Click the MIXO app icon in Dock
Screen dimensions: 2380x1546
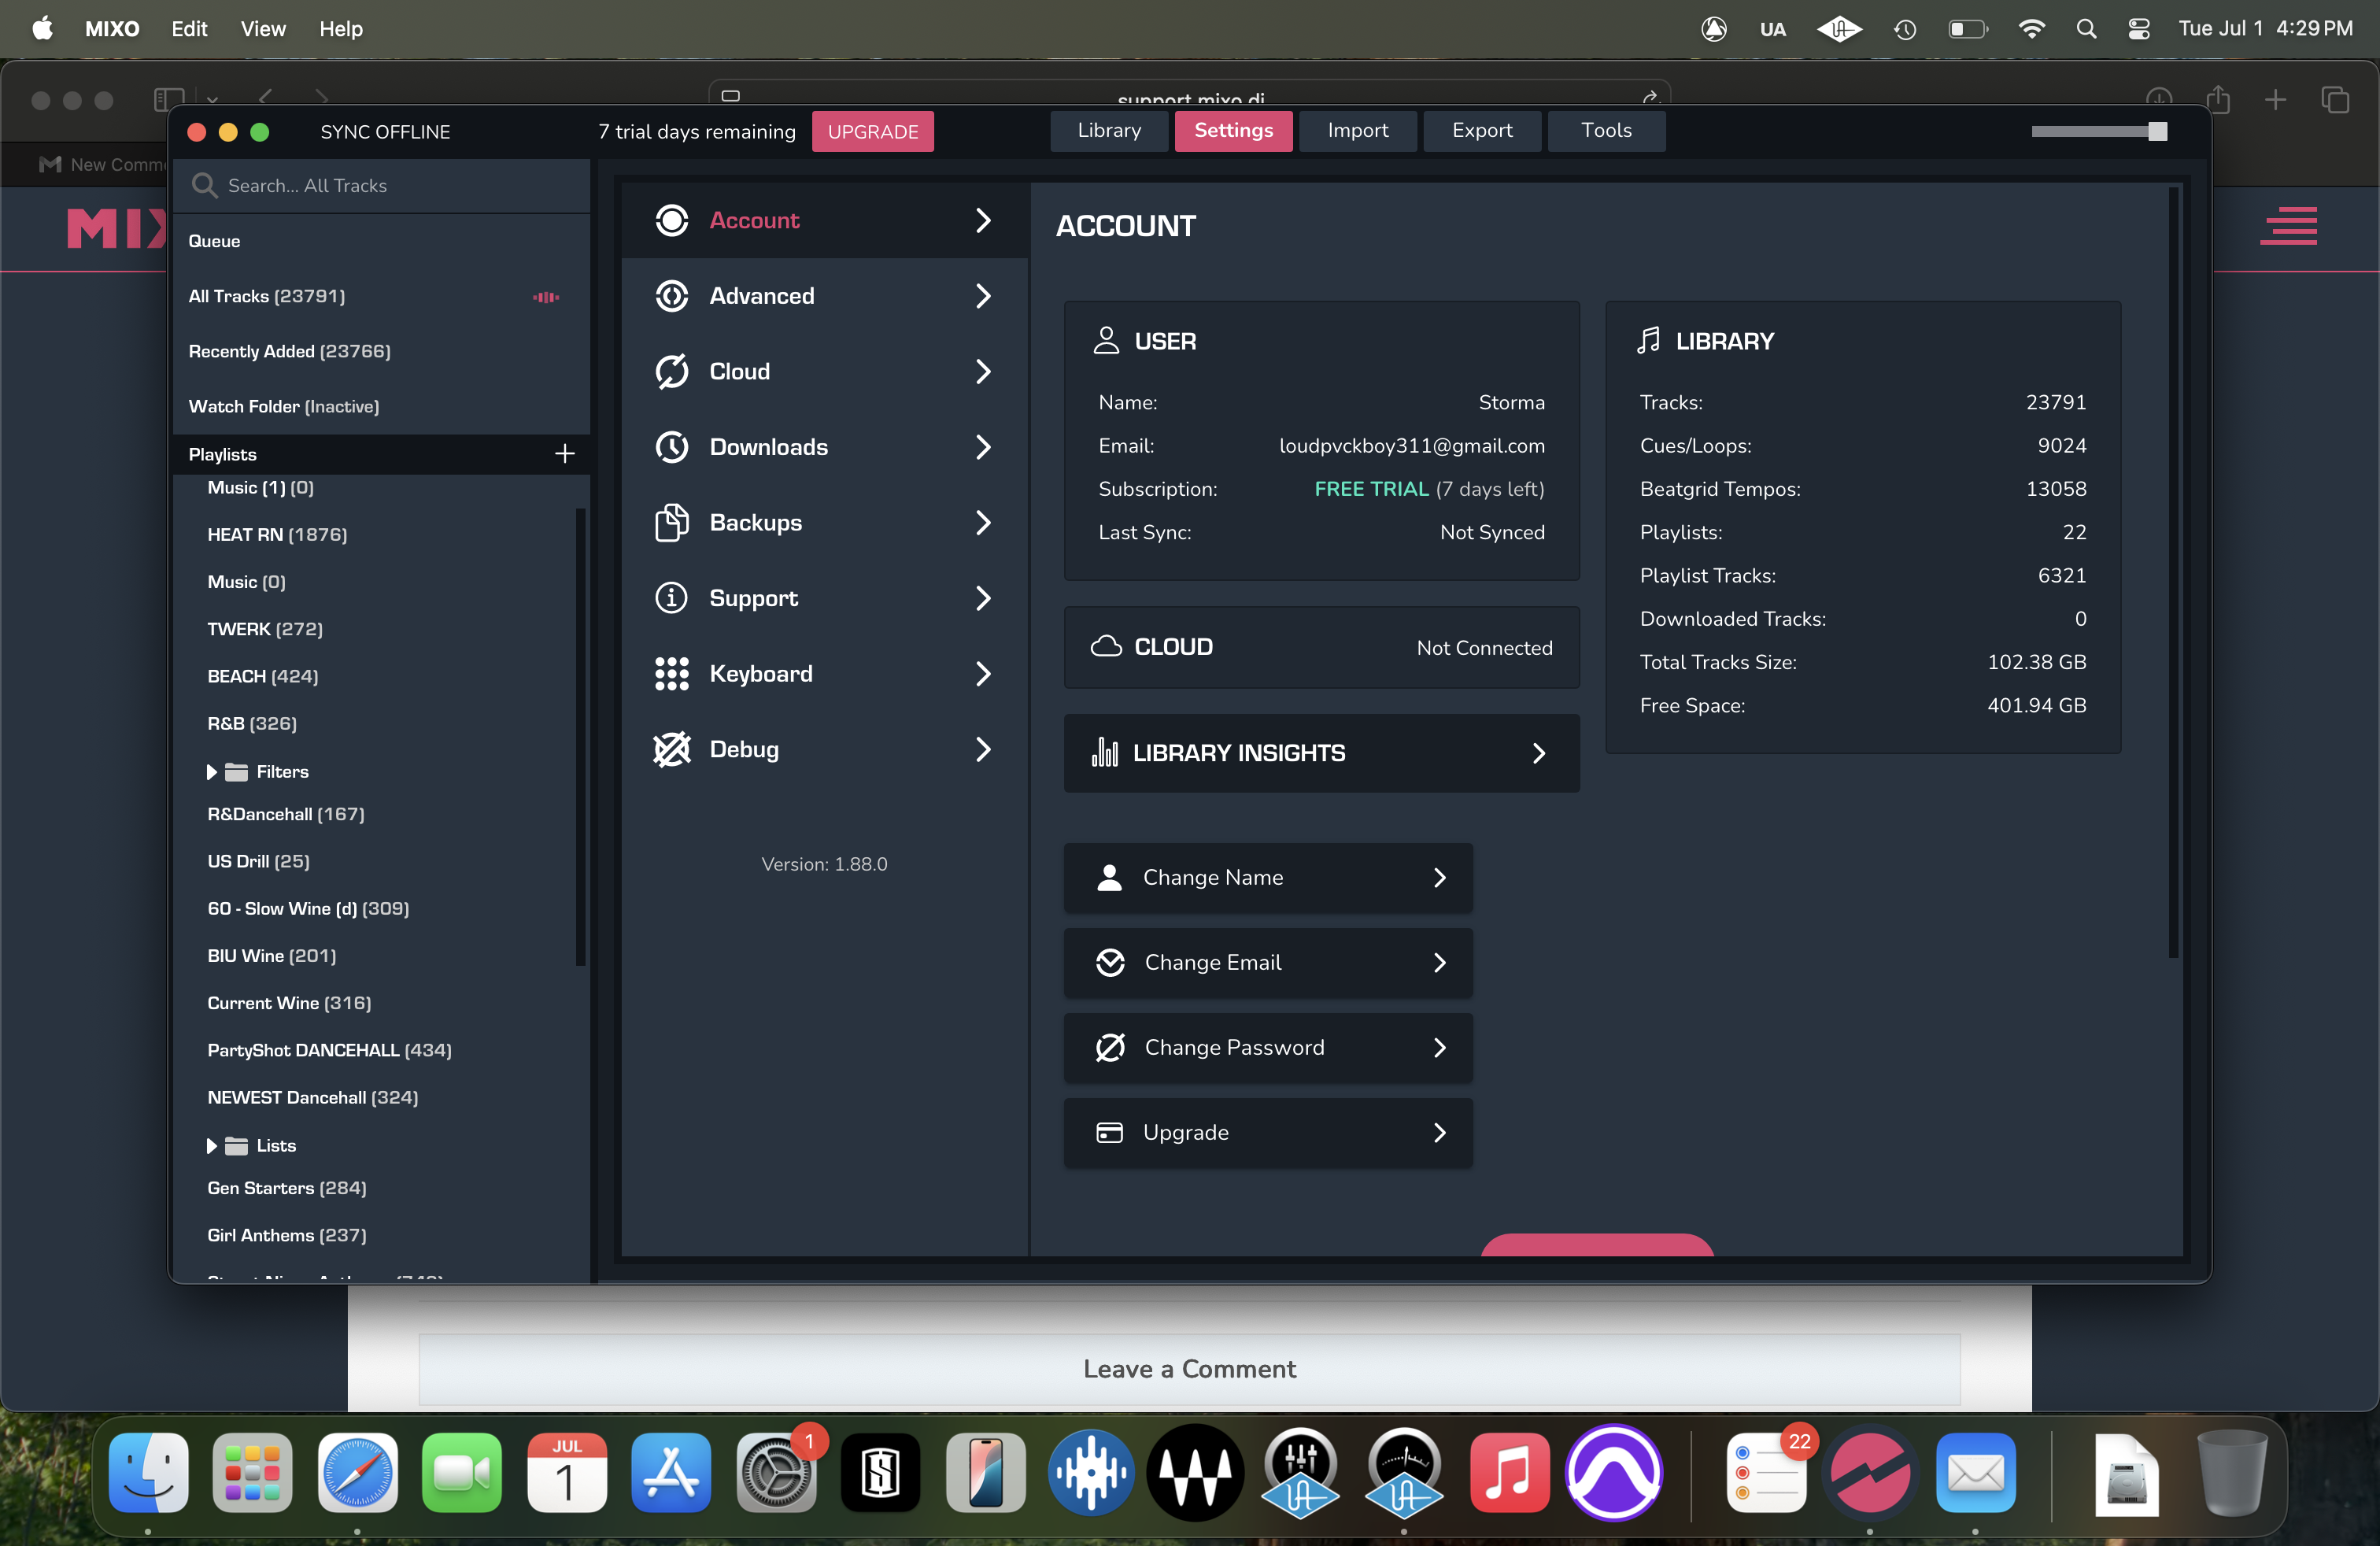click(1869, 1473)
